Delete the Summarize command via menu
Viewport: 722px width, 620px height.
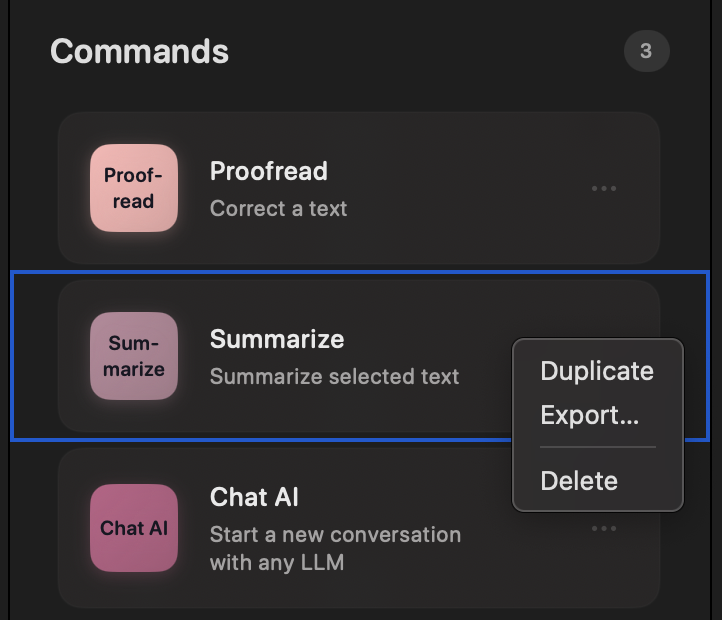579,481
